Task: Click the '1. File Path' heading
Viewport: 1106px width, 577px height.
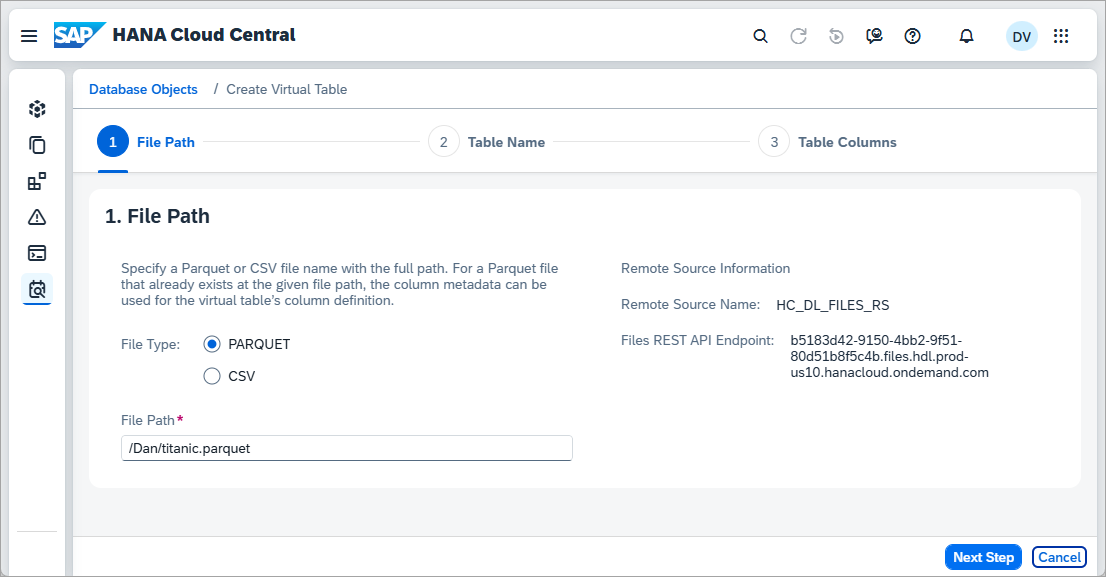Action: (157, 216)
